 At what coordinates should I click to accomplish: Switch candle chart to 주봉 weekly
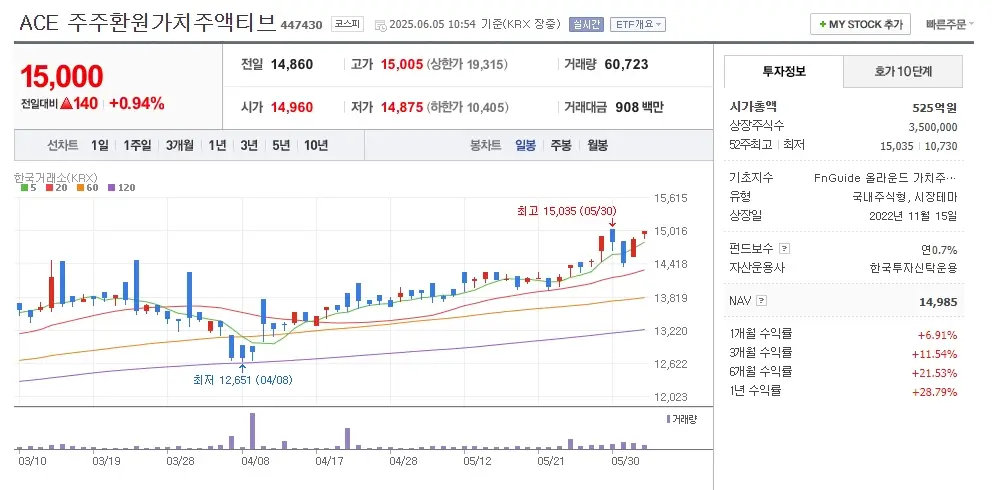click(x=559, y=145)
